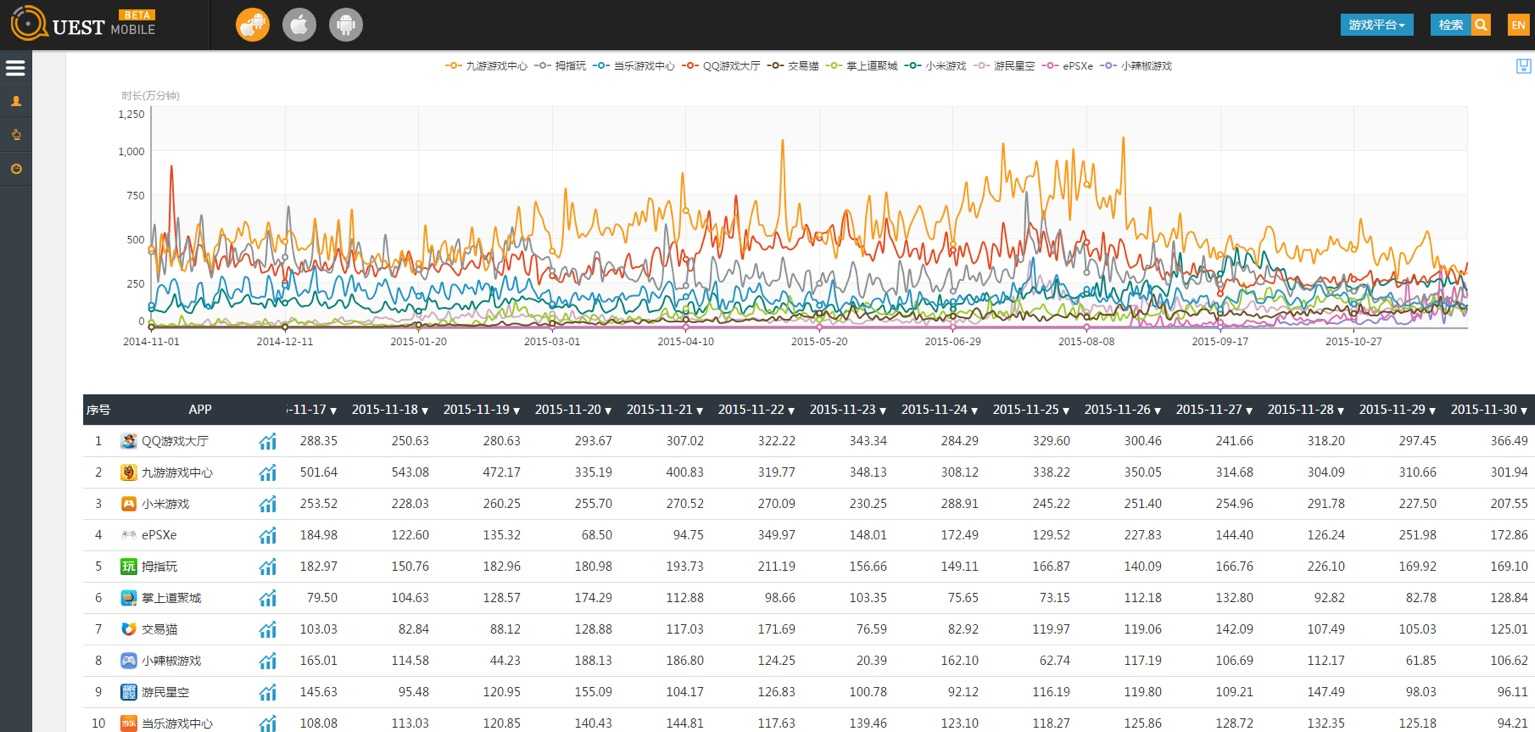Select the combined iOS and Android platform icon
This screenshot has width=1535, height=732.
click(252, 25)
